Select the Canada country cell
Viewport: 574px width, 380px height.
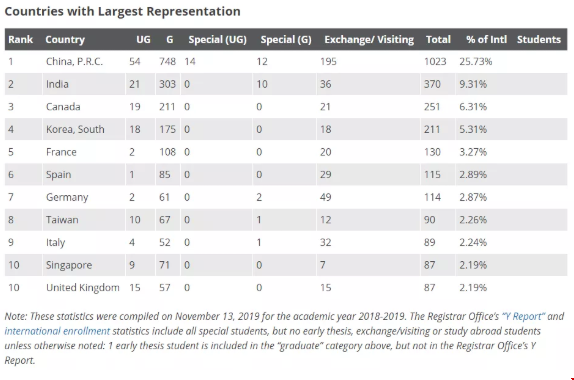(x=63, y=107)
